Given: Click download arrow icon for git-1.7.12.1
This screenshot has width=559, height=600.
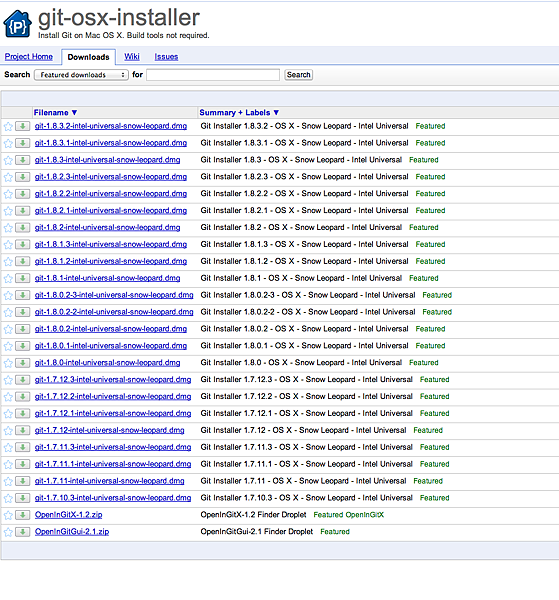Looking at the screenshot, I should coord(23,413).
